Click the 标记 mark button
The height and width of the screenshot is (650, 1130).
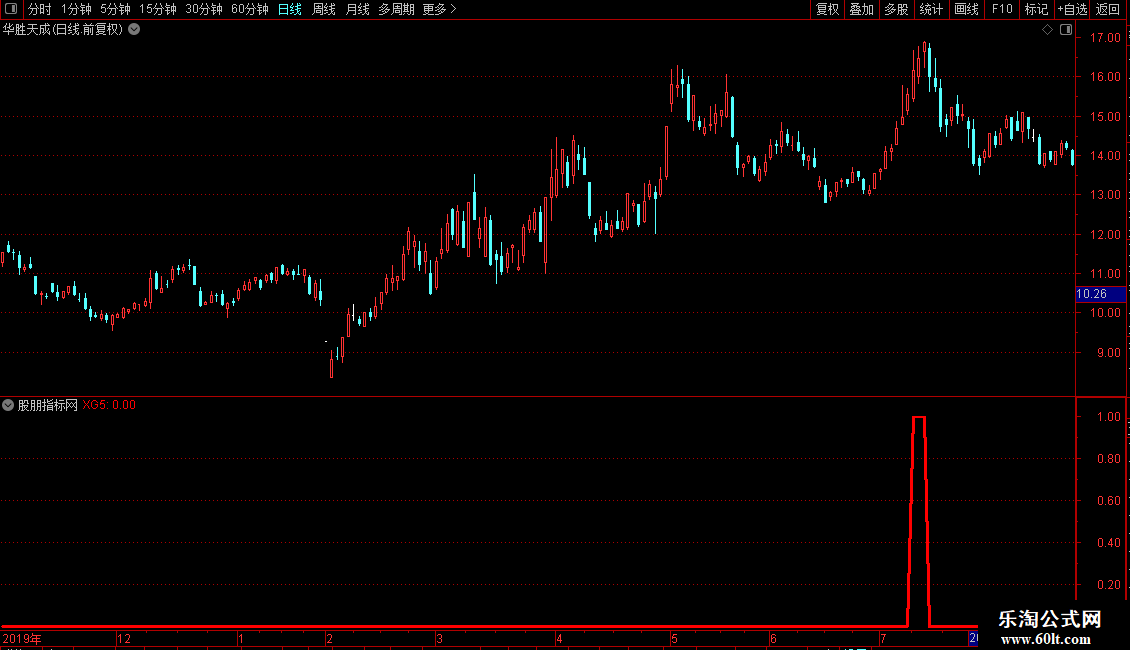[1036, 9]
